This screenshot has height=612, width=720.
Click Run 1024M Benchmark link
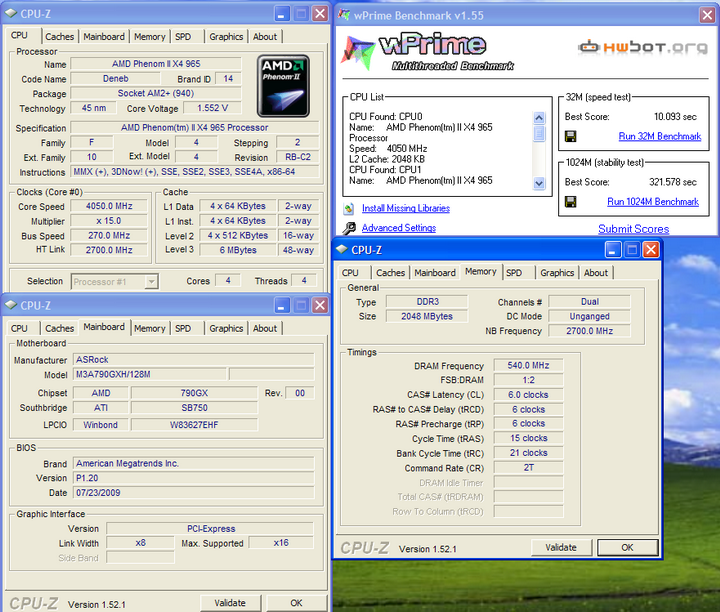point(652,202)
